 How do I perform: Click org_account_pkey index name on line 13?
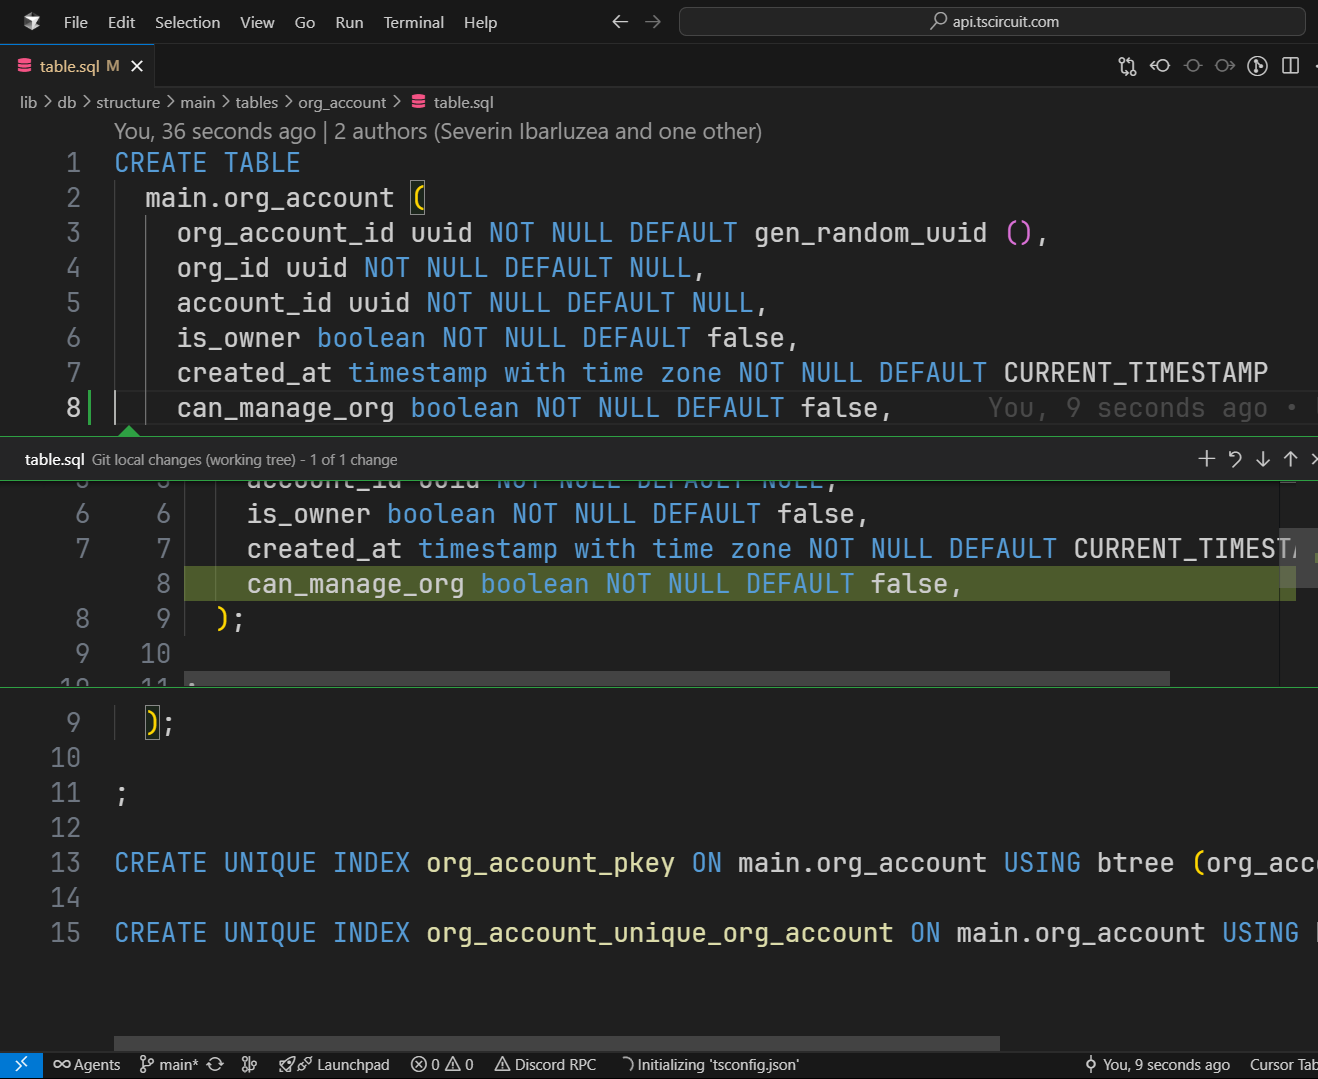coord(550,863)
